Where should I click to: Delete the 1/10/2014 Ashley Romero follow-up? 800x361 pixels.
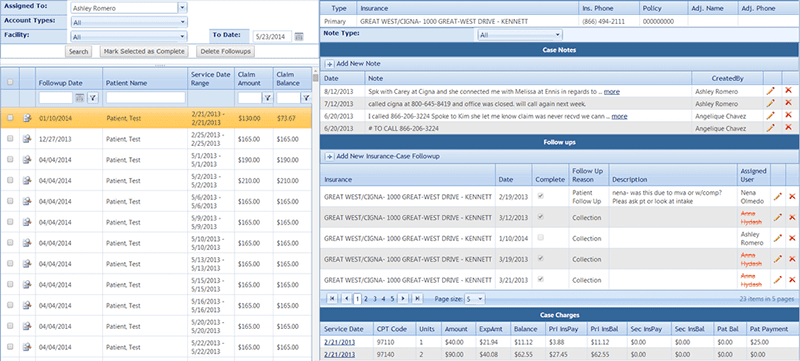click(x=792, y=238)
